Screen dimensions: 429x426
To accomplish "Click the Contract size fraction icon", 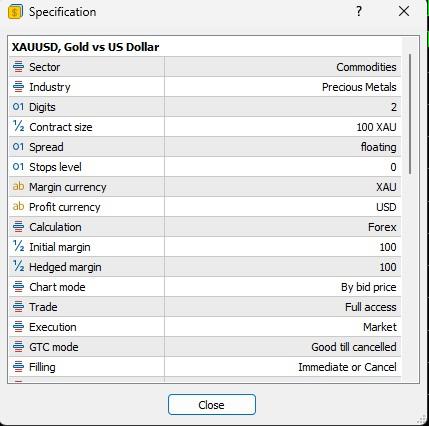I will pyautogui.click(x=18, y=126).
